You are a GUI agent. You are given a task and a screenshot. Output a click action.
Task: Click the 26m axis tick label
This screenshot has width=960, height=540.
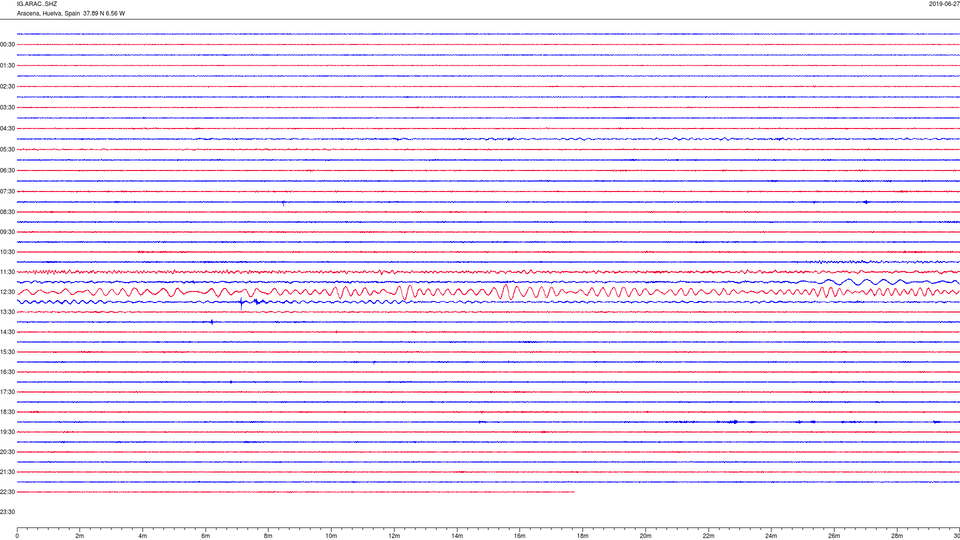point(834,536)
